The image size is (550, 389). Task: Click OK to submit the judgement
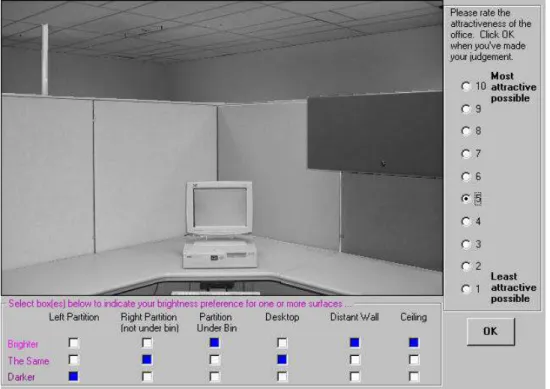490,331
